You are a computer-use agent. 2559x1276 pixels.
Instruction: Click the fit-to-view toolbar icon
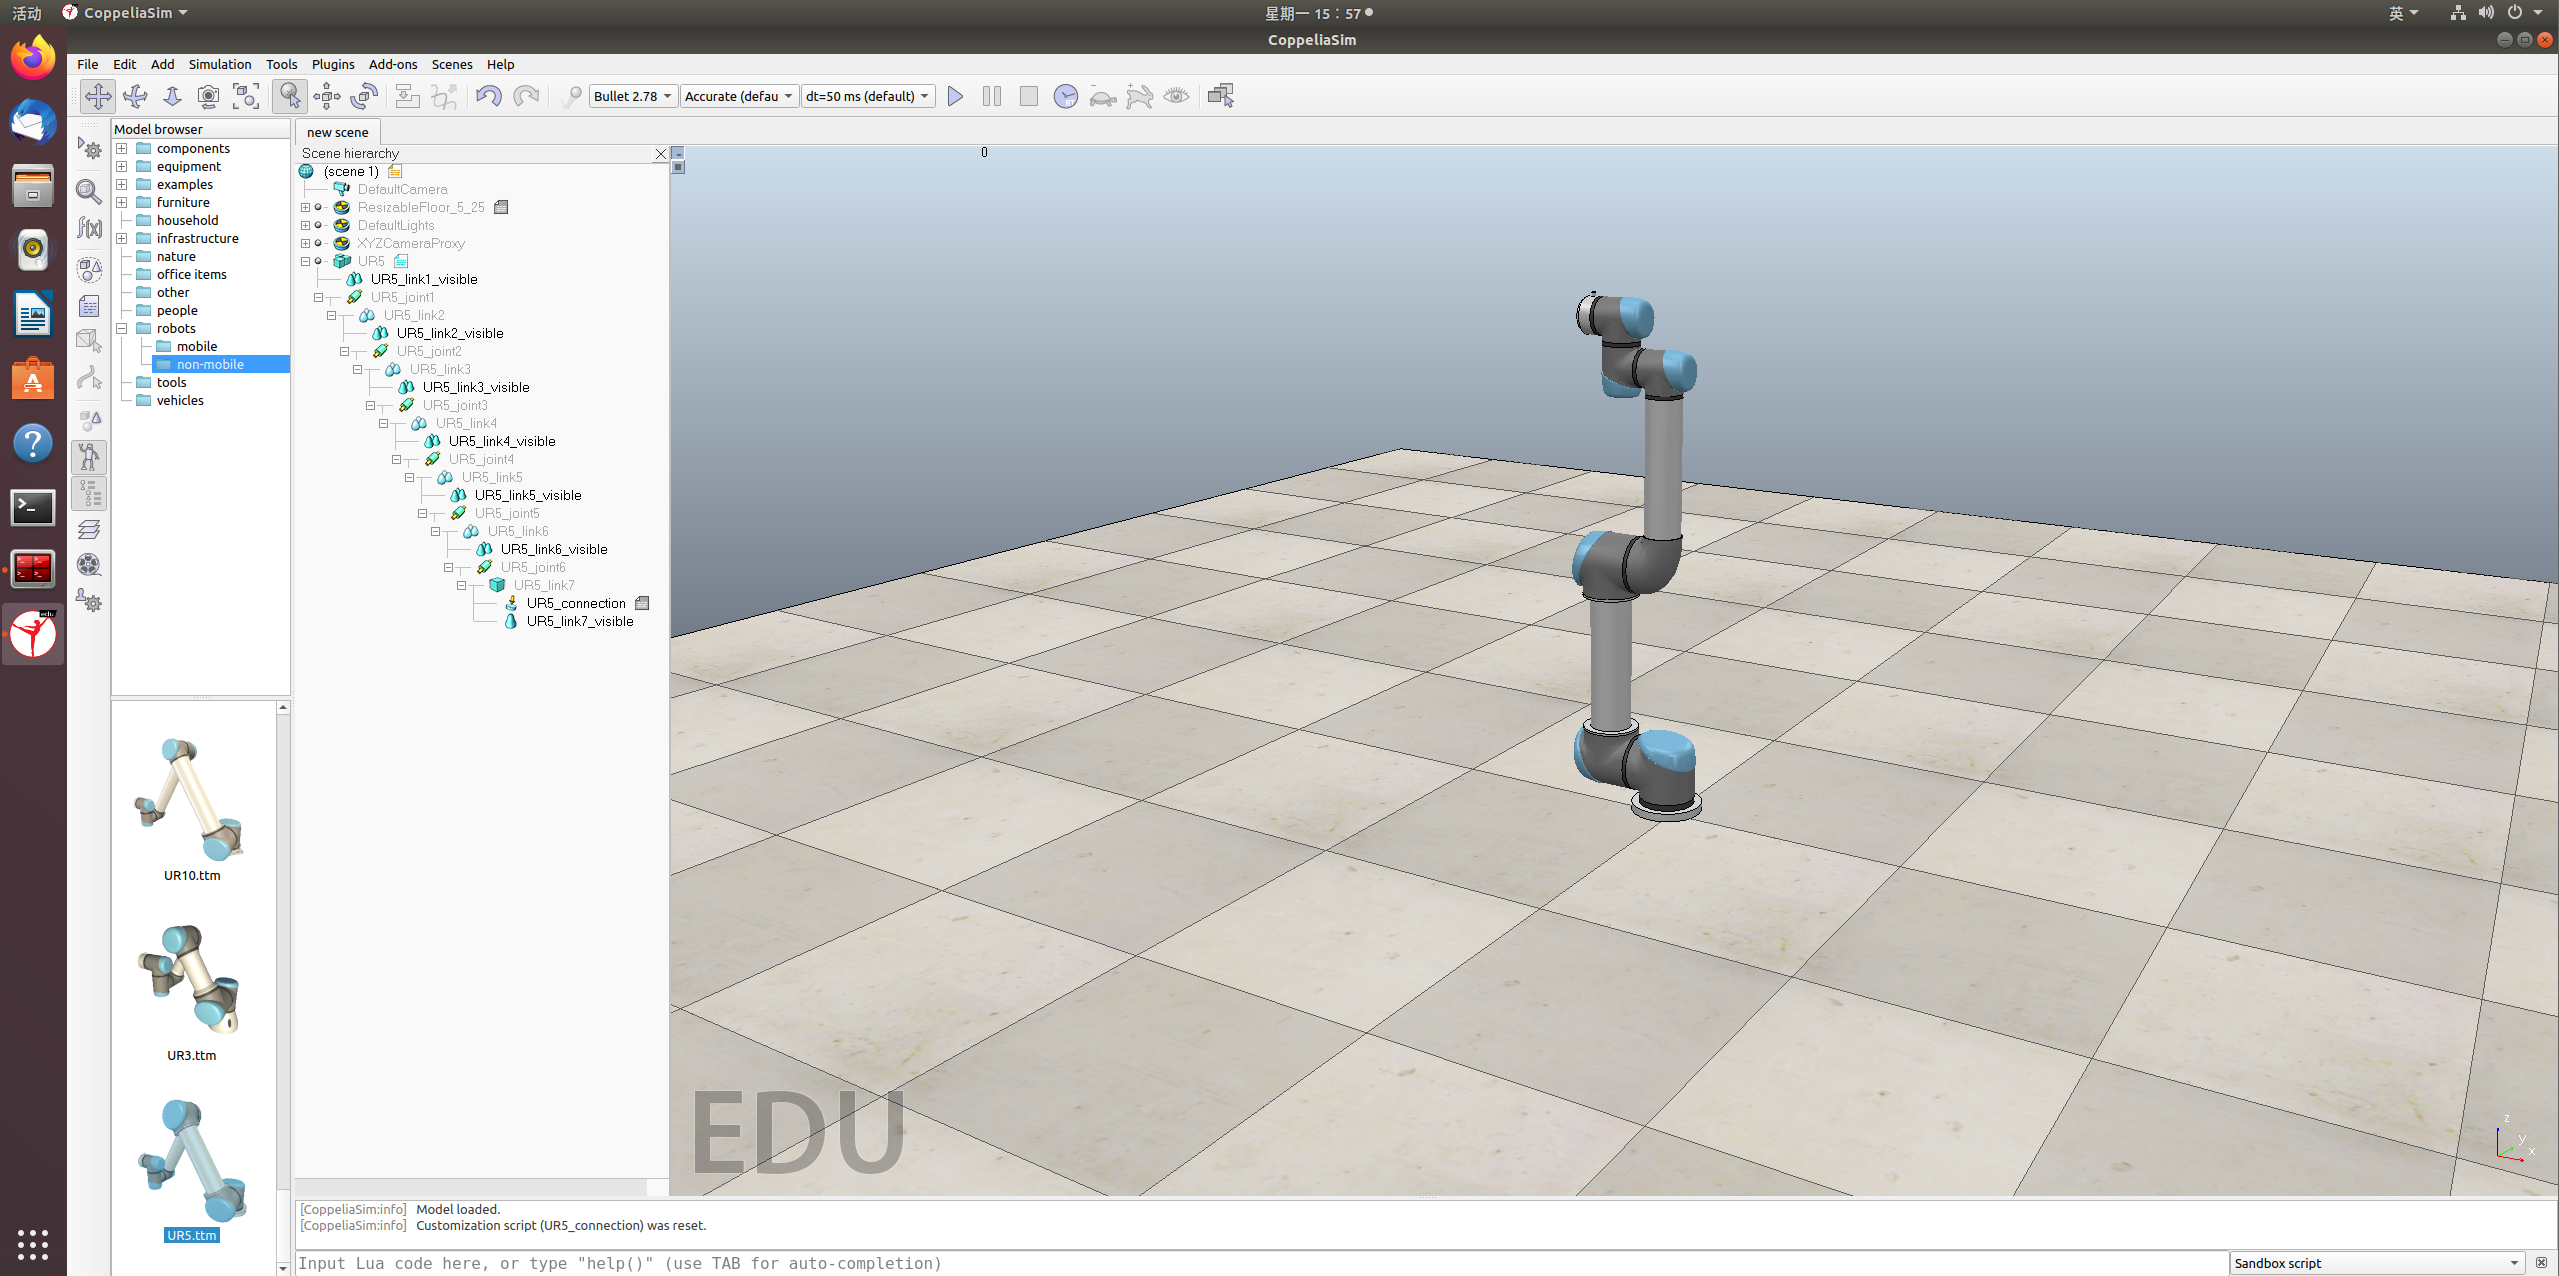245,96
